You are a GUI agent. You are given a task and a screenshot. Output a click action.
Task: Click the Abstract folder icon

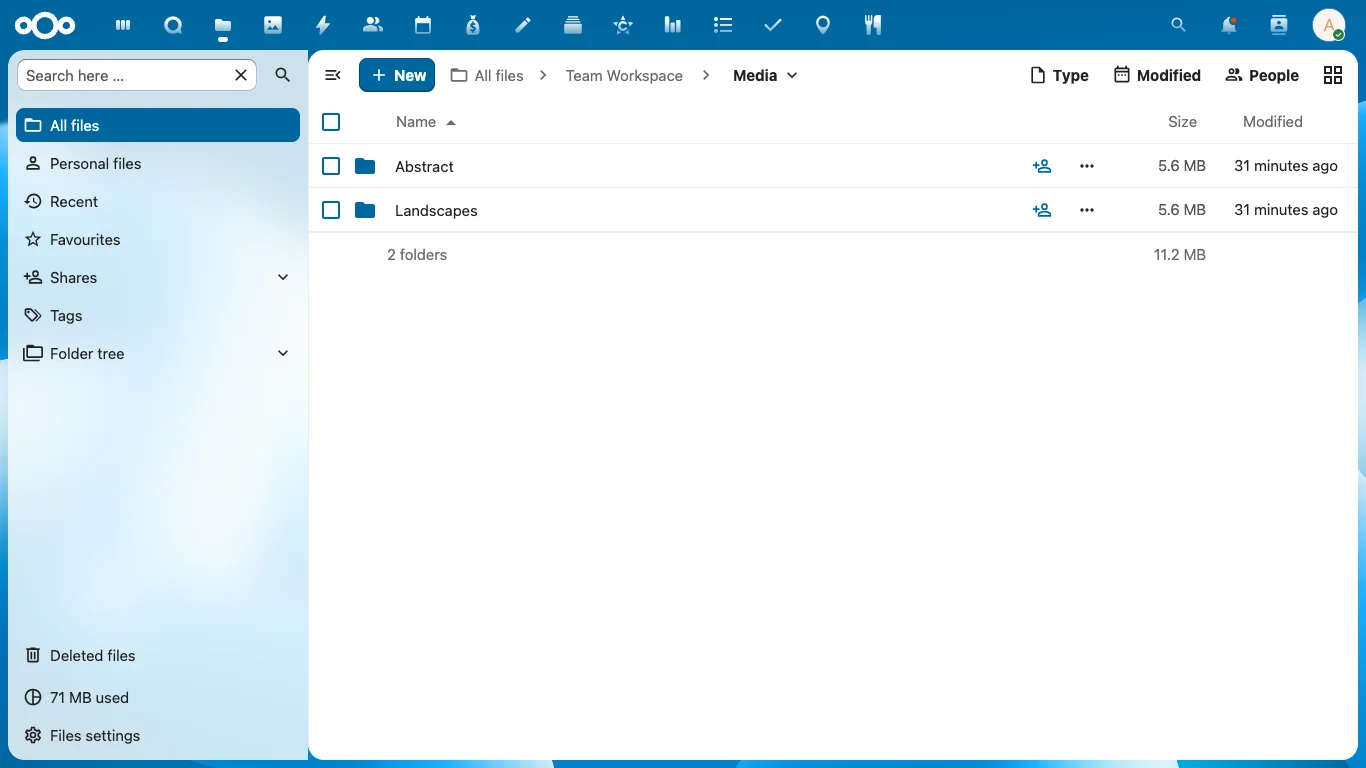[365, 166]
